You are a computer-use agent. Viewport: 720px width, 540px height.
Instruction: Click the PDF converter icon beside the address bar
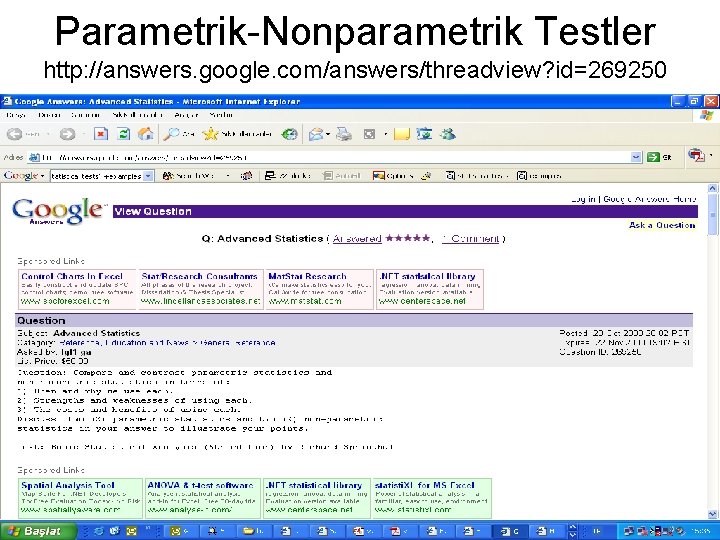[x=697, y=156]
